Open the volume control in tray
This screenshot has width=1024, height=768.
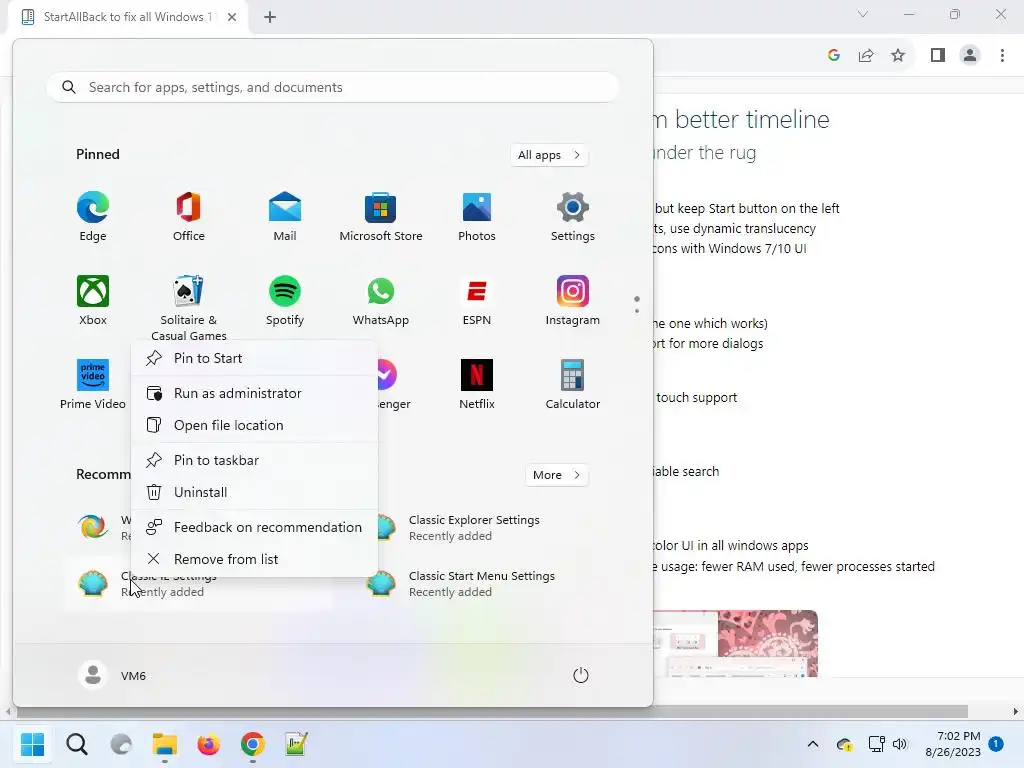(900, 744)
